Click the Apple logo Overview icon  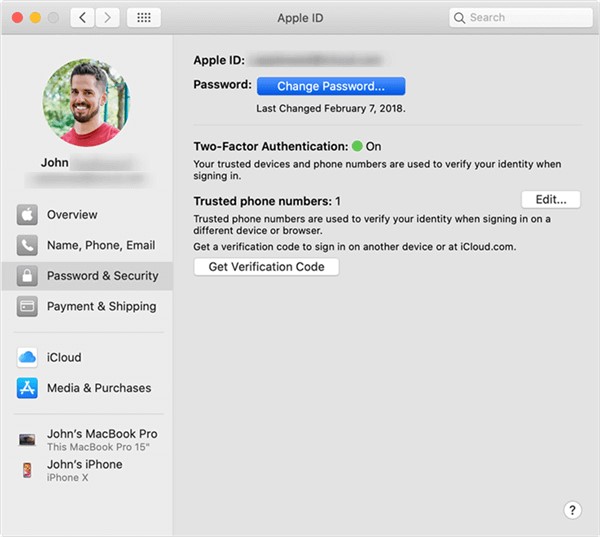point(27,215)
